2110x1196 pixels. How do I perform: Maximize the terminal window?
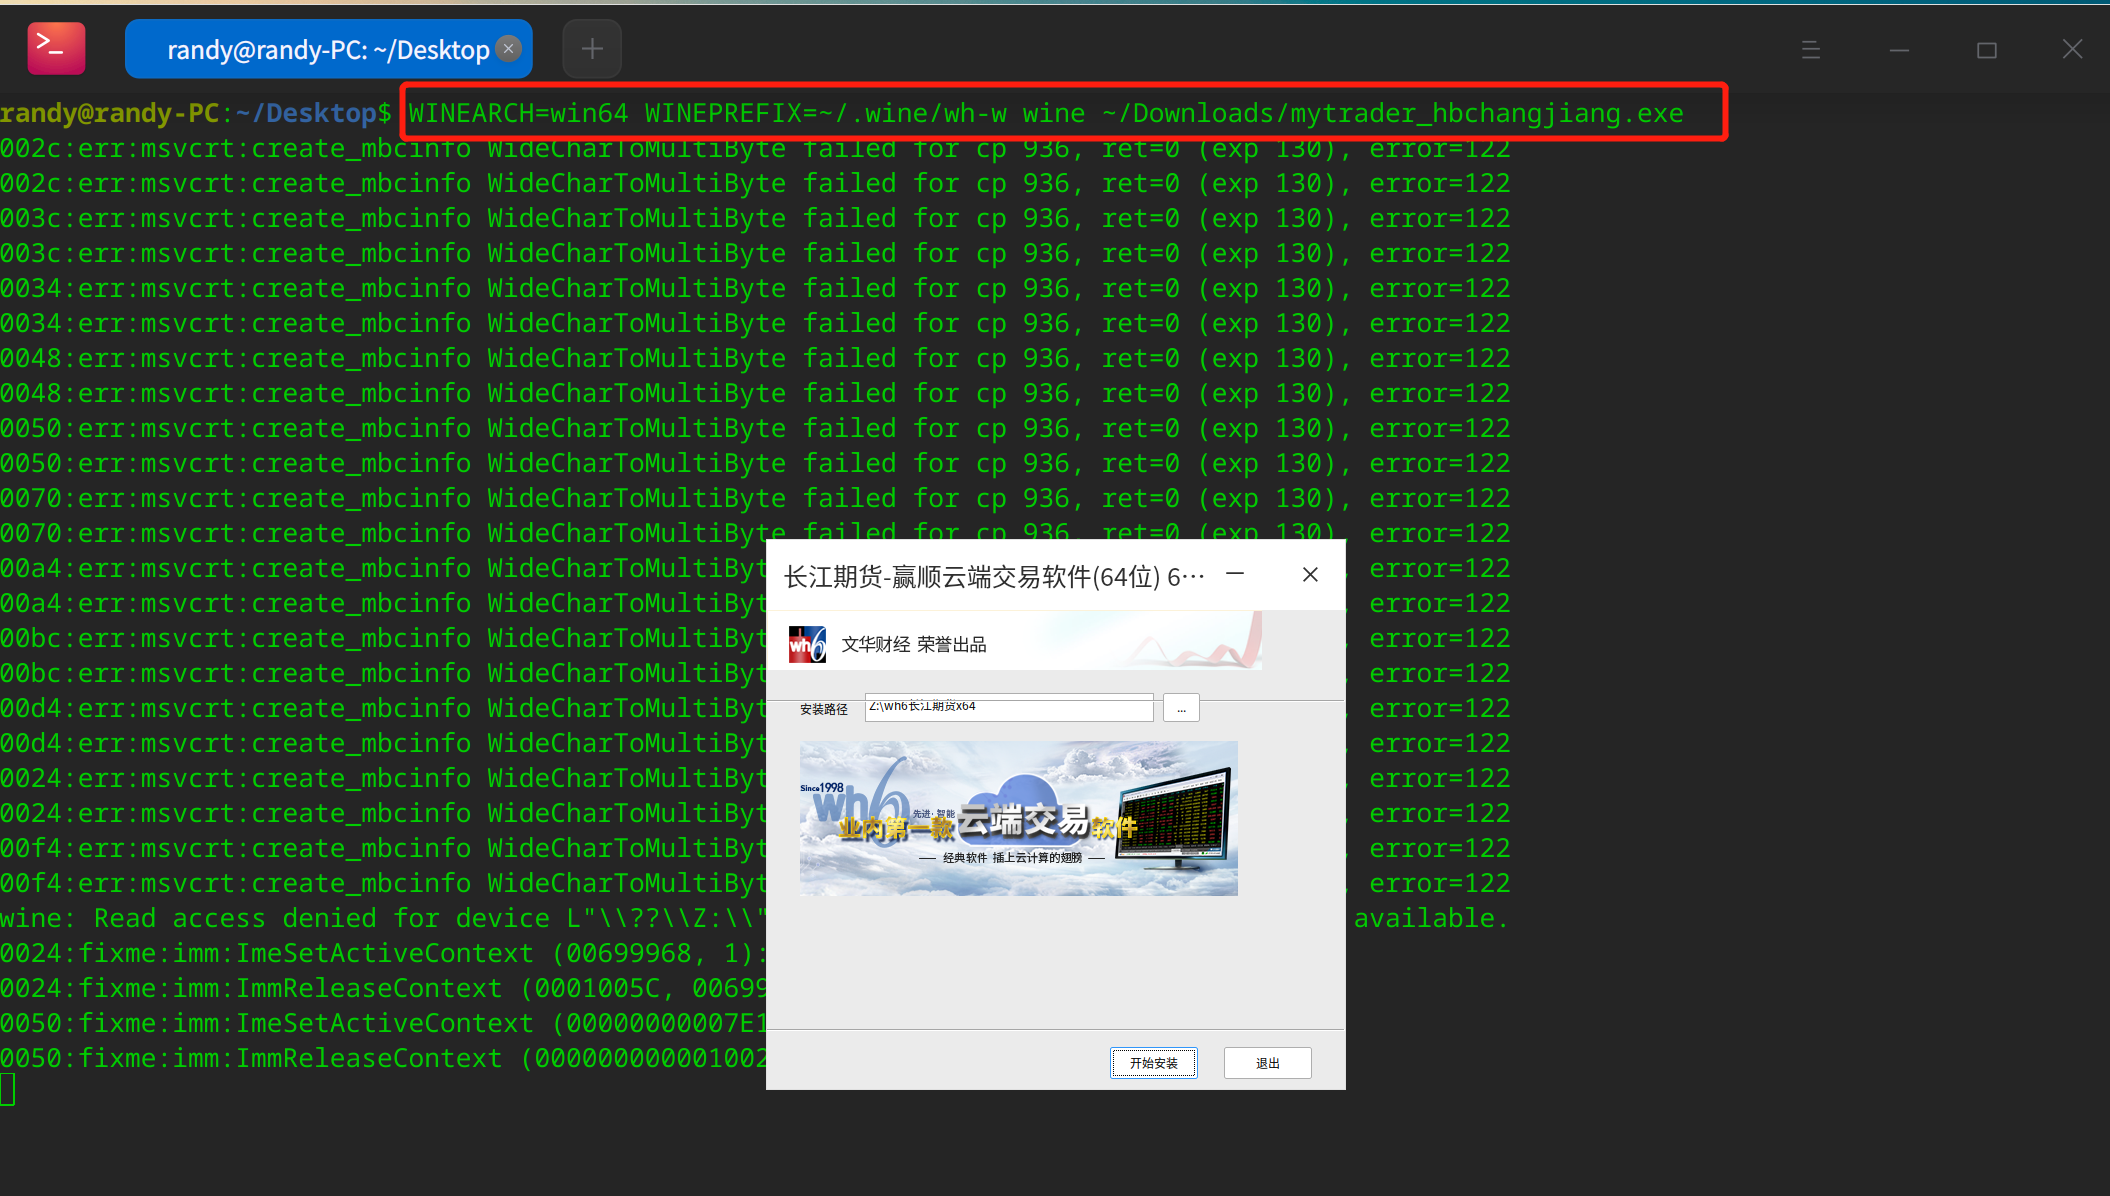[x=1986, y=49]
